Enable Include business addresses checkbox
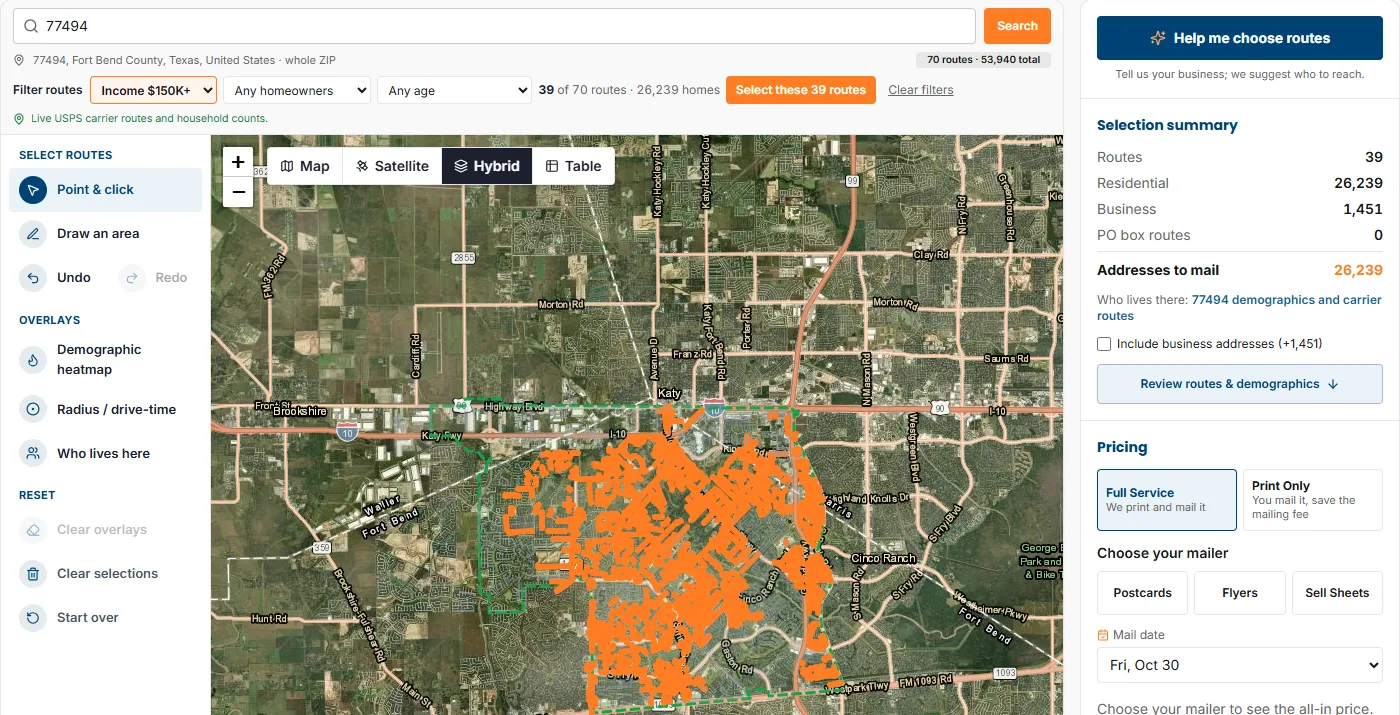Screen dimensions: 1400x715 pyautogui.click(x=1104, y=344)
